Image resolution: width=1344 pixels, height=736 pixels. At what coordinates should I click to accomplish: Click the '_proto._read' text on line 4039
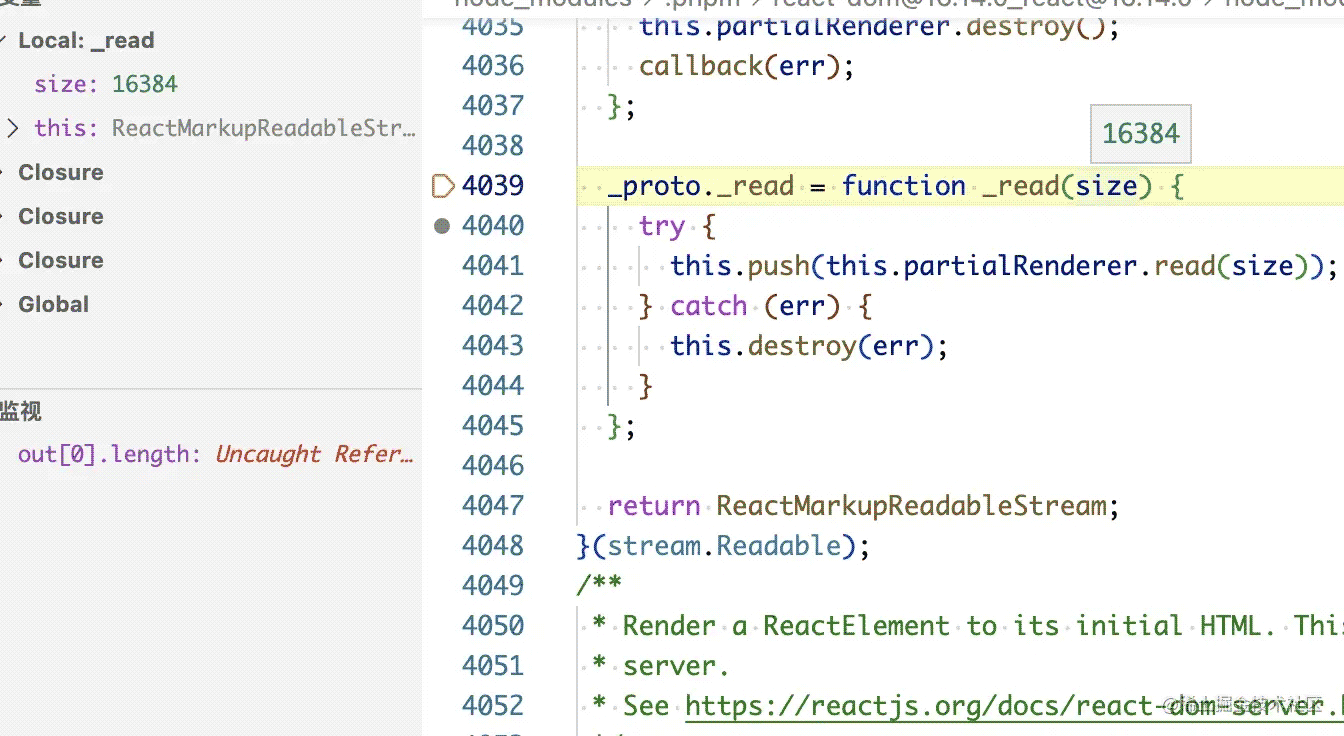[x=700, y=186]
